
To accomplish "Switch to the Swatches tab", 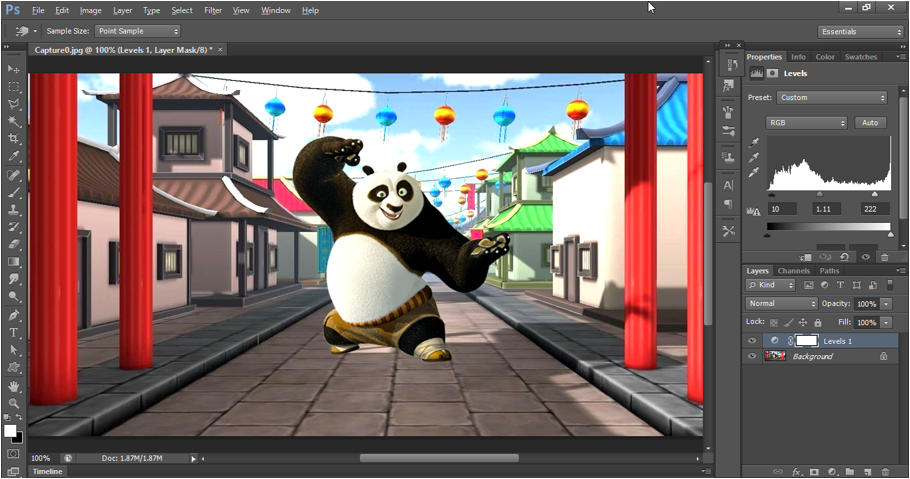I will pyautogui.click(x=861, y=57).
